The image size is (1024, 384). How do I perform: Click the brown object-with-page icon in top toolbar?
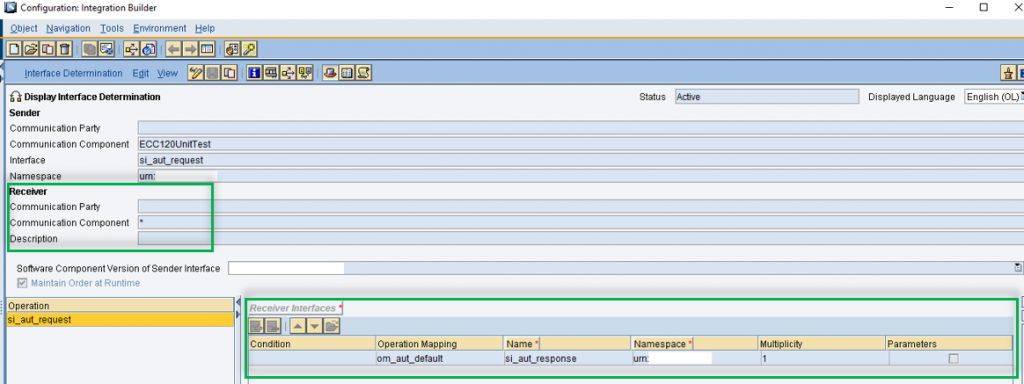(x=232, y=49)
